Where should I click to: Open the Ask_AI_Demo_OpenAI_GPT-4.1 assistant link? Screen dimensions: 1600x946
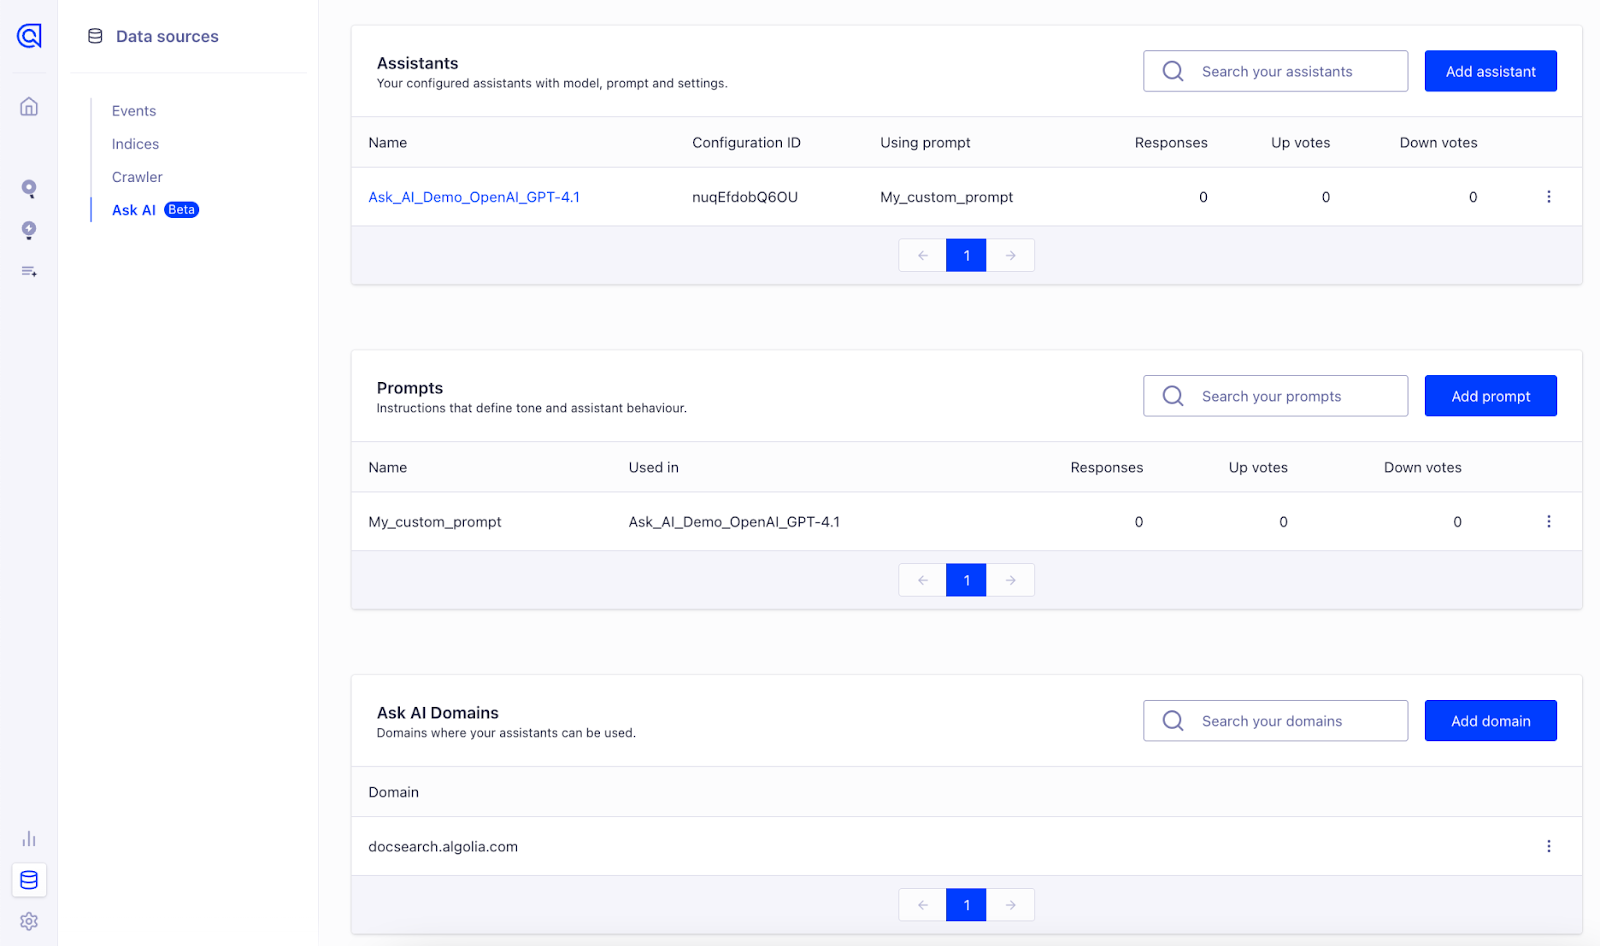[474, 197]
